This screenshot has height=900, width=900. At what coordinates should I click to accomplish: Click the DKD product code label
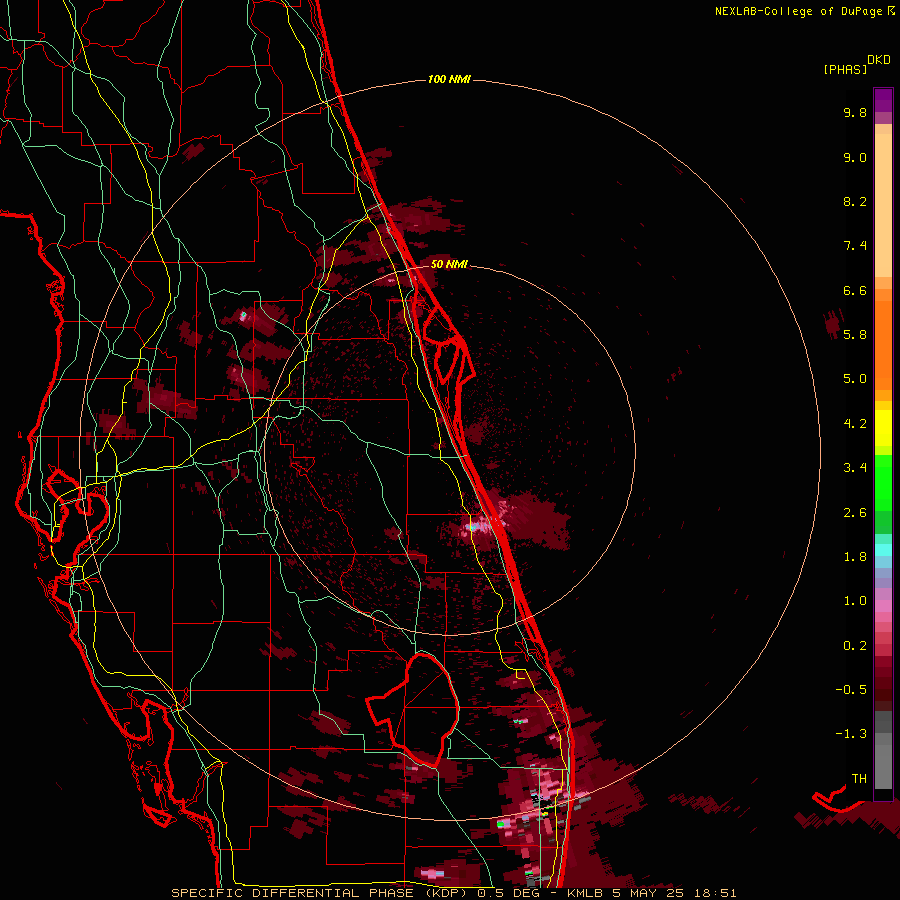click(x=879, y=60)
